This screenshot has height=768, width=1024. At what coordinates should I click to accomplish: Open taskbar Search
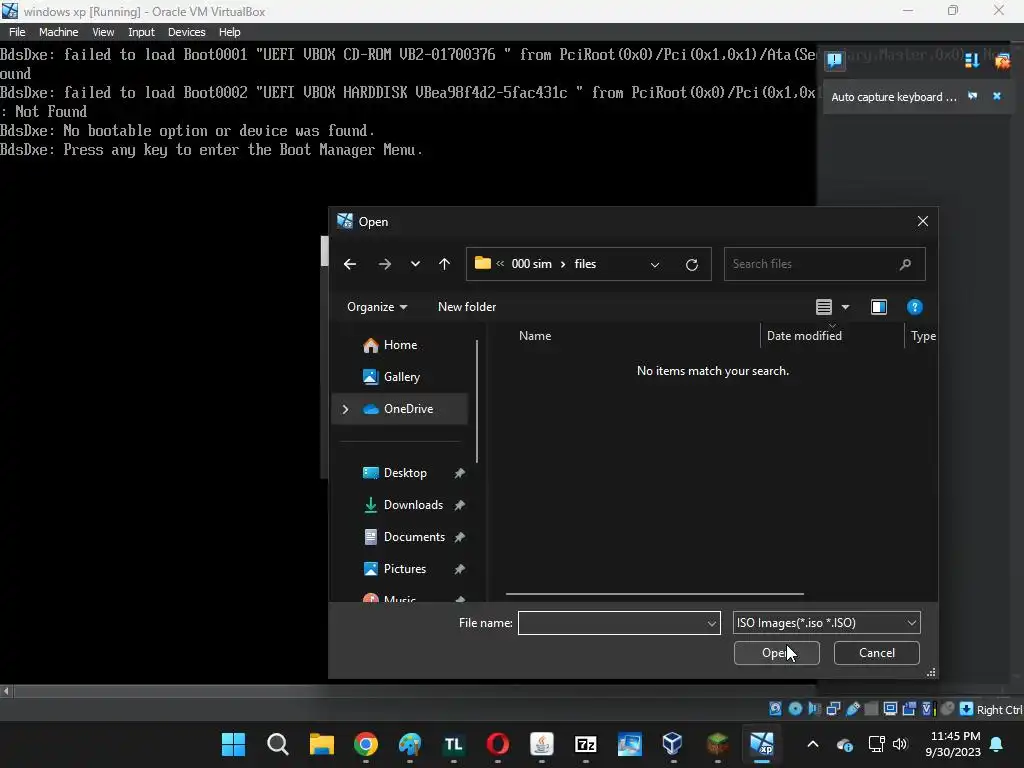278,744
